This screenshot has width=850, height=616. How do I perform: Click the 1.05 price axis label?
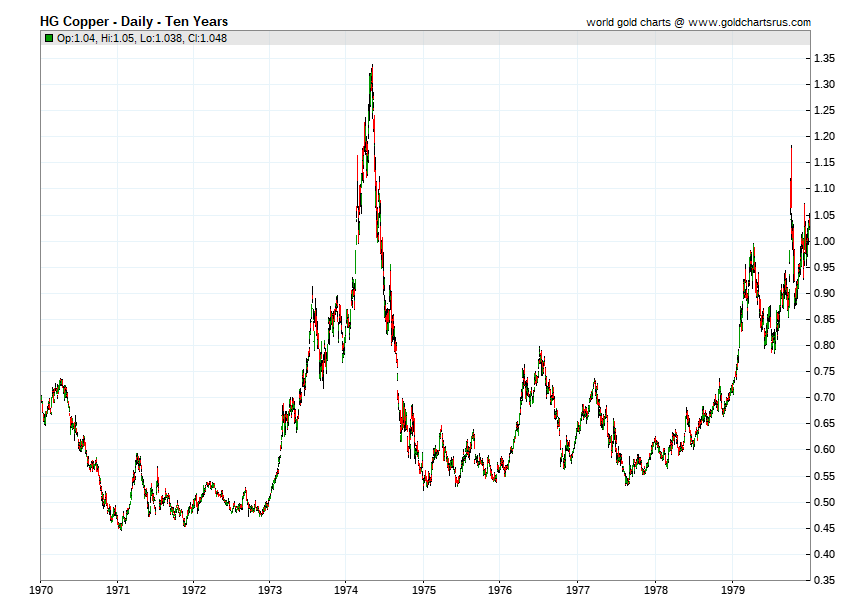[825, 215]
